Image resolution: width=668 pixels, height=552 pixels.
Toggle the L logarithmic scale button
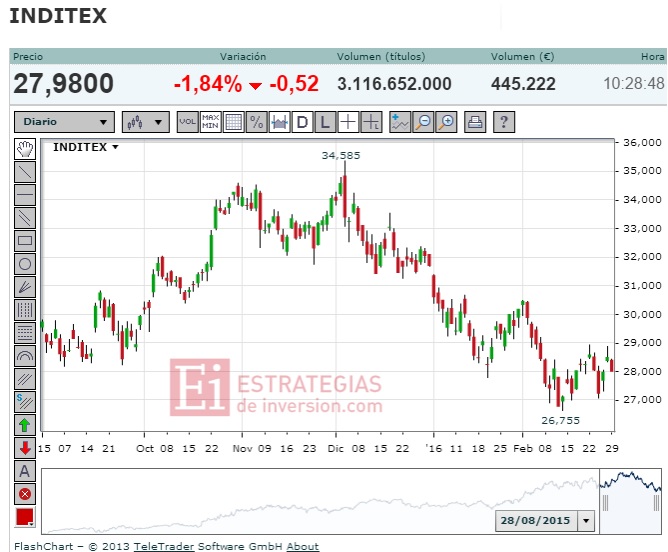pos(325,122)
